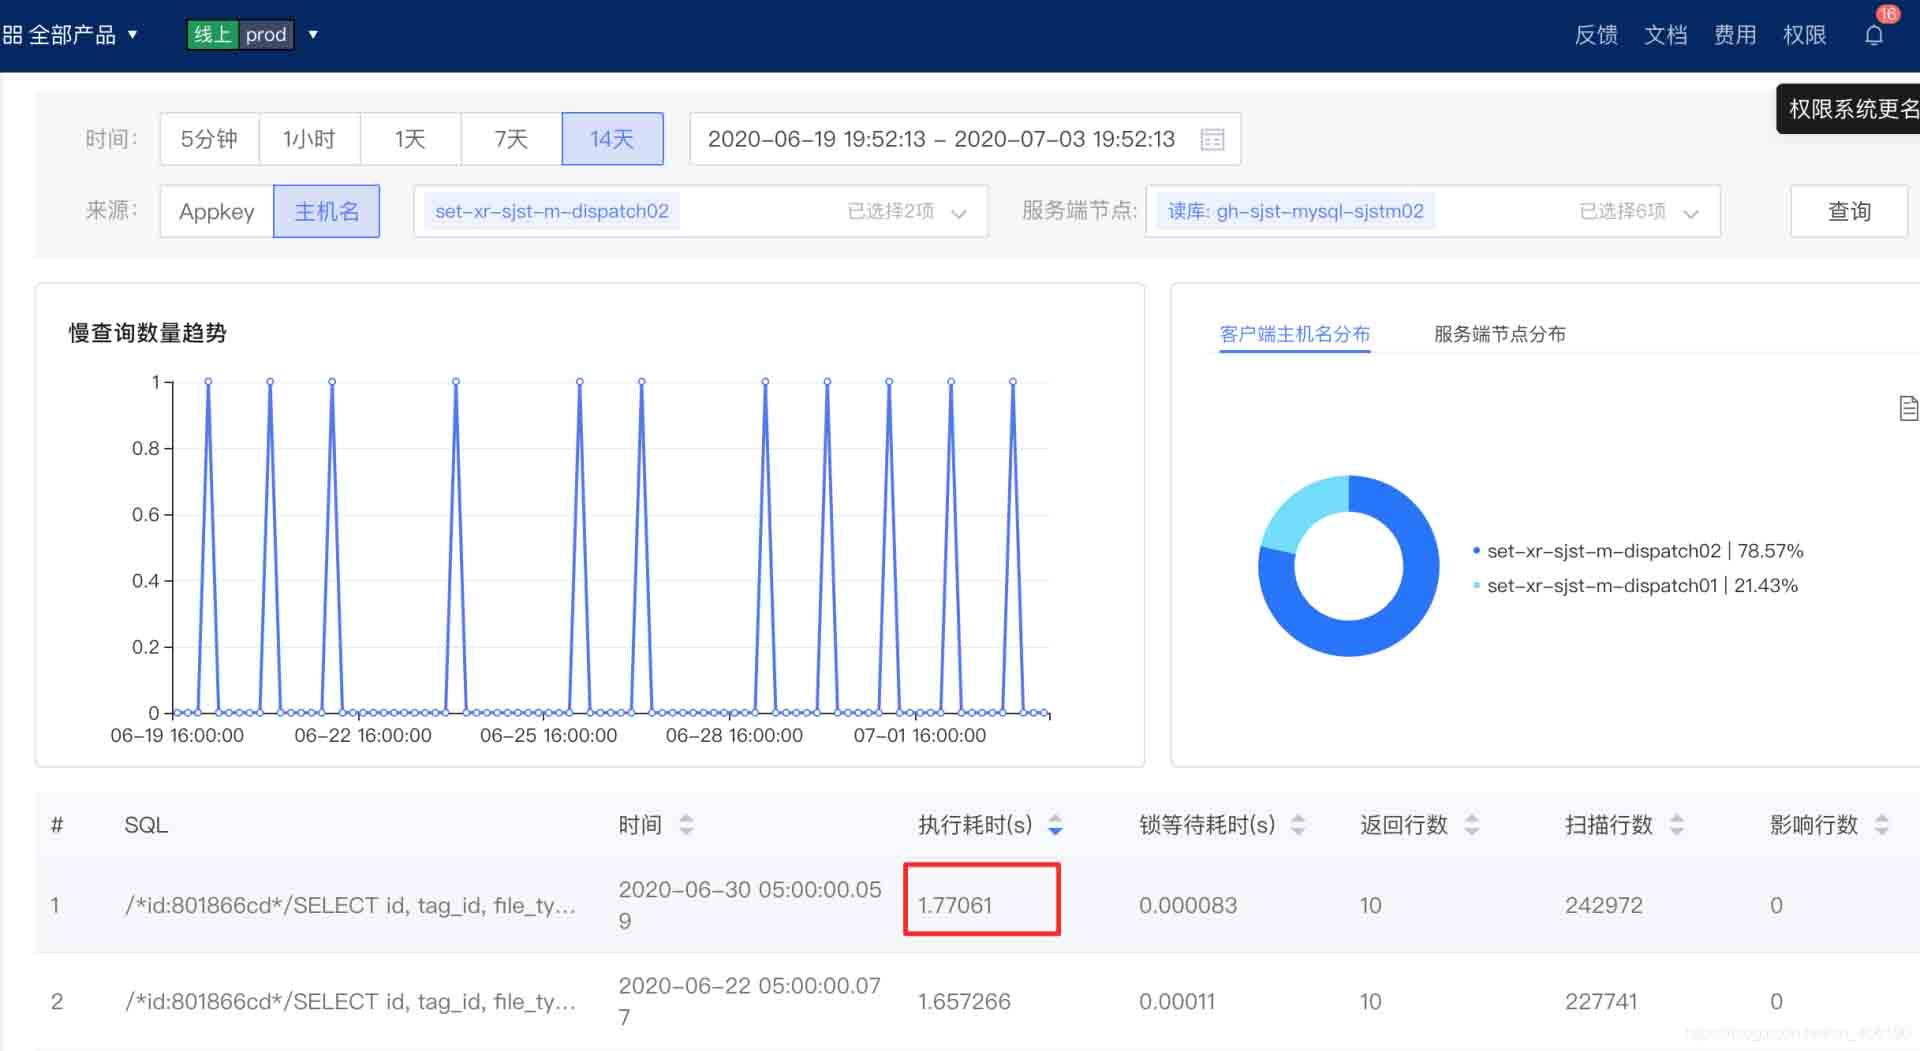Click the notification bell icon

(x=1874, y=35)
